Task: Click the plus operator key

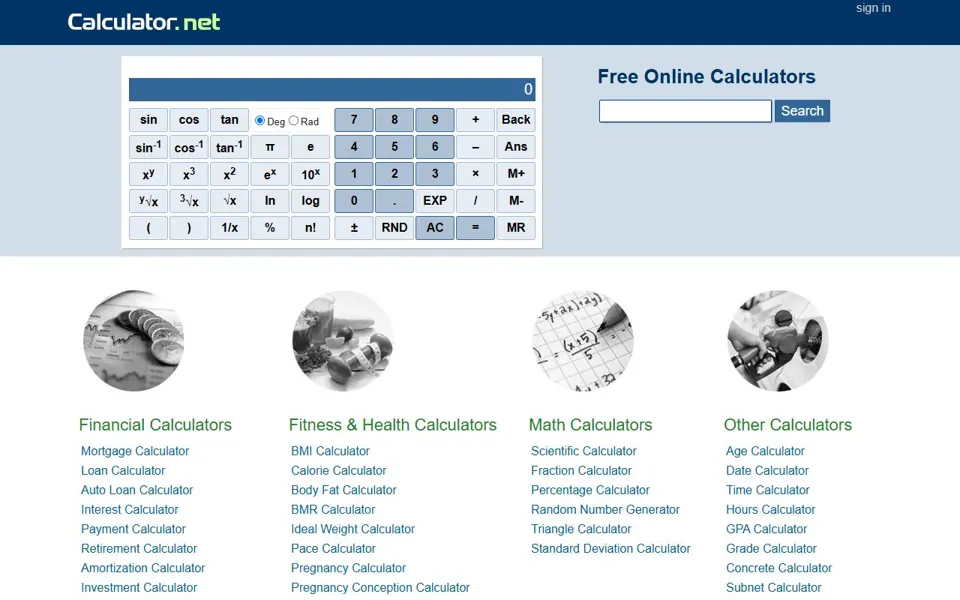Action: pos(475,120)
